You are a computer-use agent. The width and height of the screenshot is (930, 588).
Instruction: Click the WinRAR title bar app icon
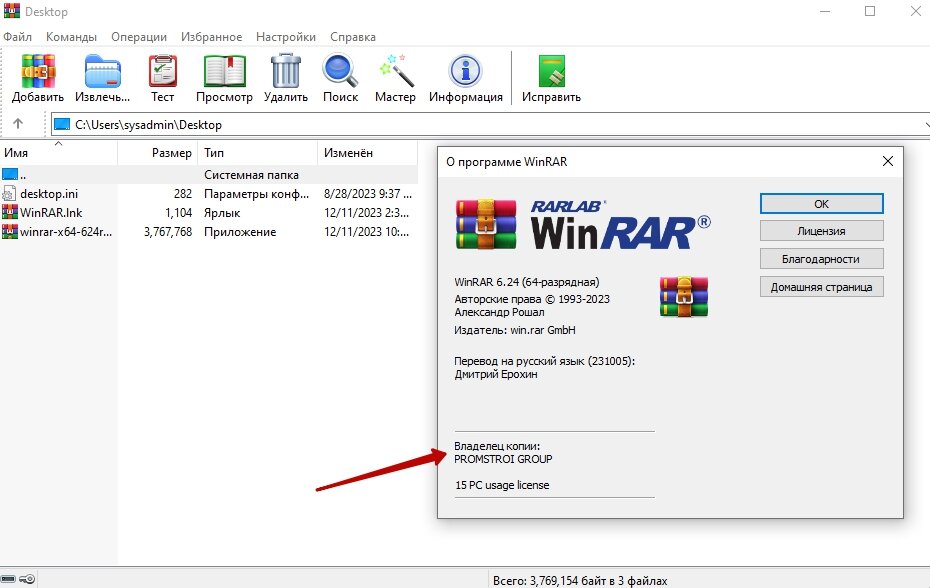[x=12, y=11]
